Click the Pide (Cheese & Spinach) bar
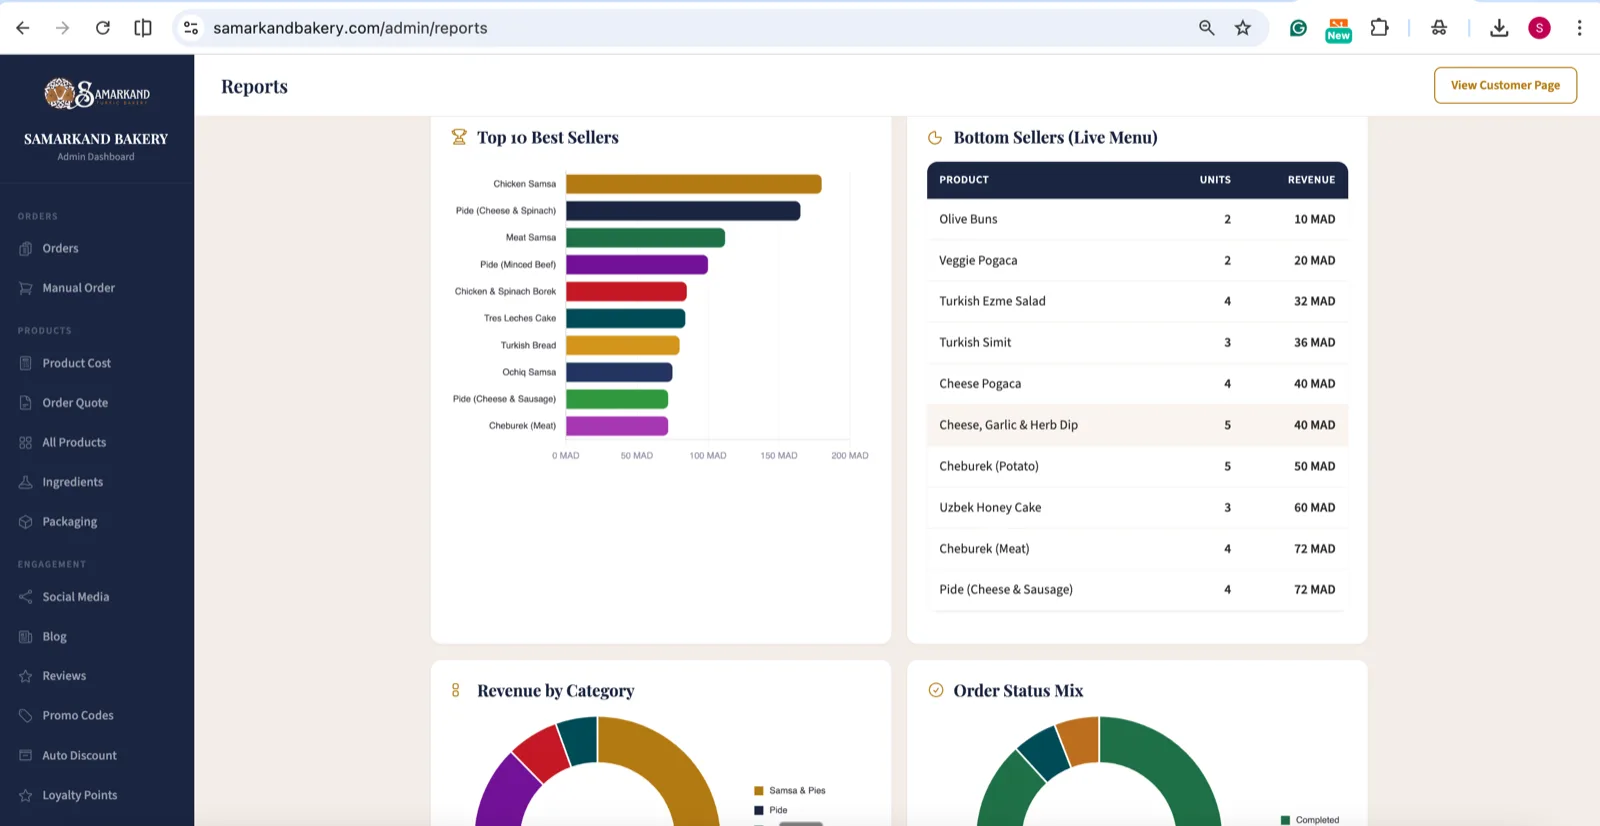The width and height of the screenshot is (1600, 826). 683,211
